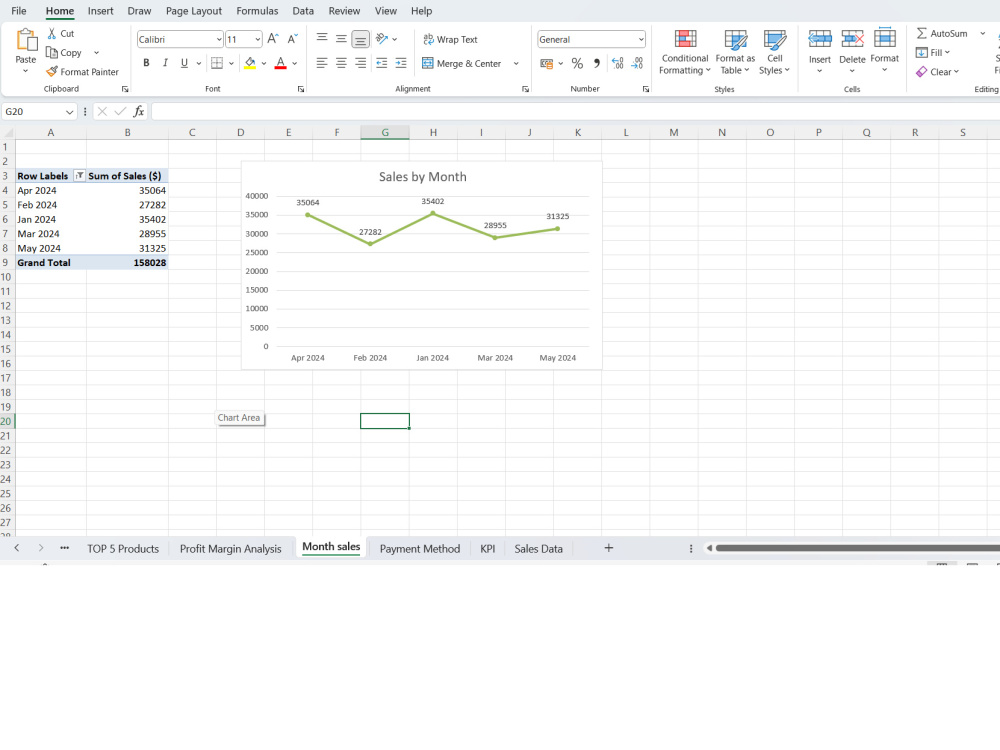
Task: Show hidden sheet tabs via ellipsis
Action: click(x=64, y=548)
